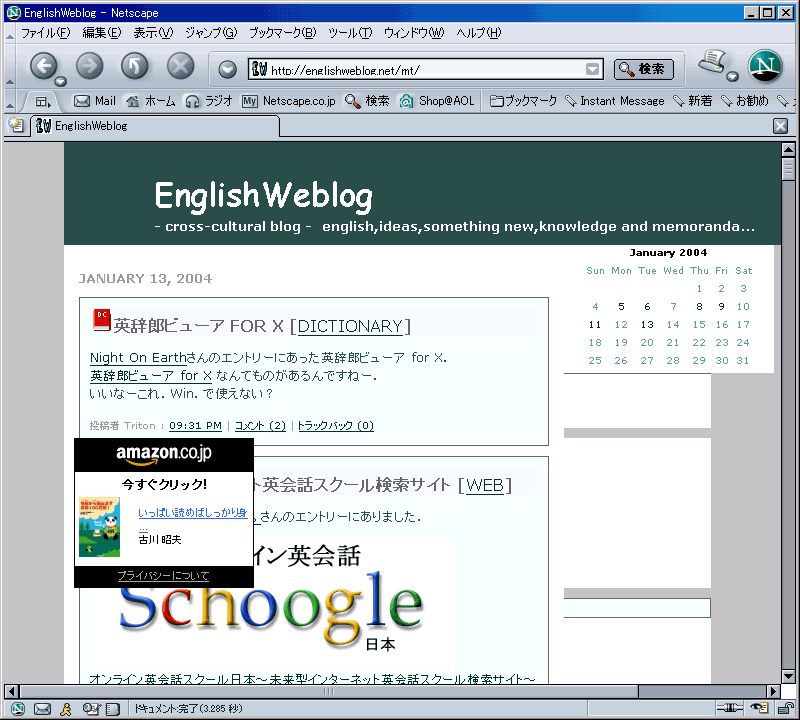Open the トラックバック (0) link
The width and height of the screenshot is (800, 720).
pos(335,426)
